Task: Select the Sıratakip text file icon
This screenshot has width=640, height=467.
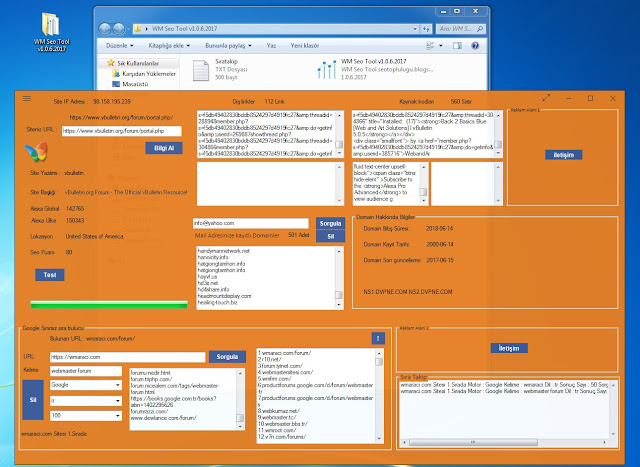Action: (201, 70)
